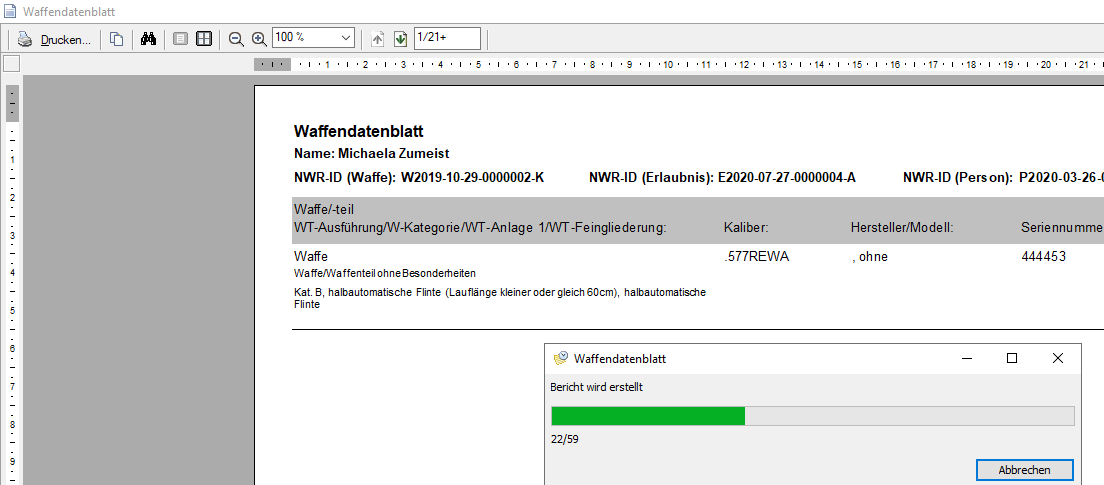Click the Waffendatenblatt dialog title icon
This screenshot has width=1104, height=485.
(x=560, y=358)
